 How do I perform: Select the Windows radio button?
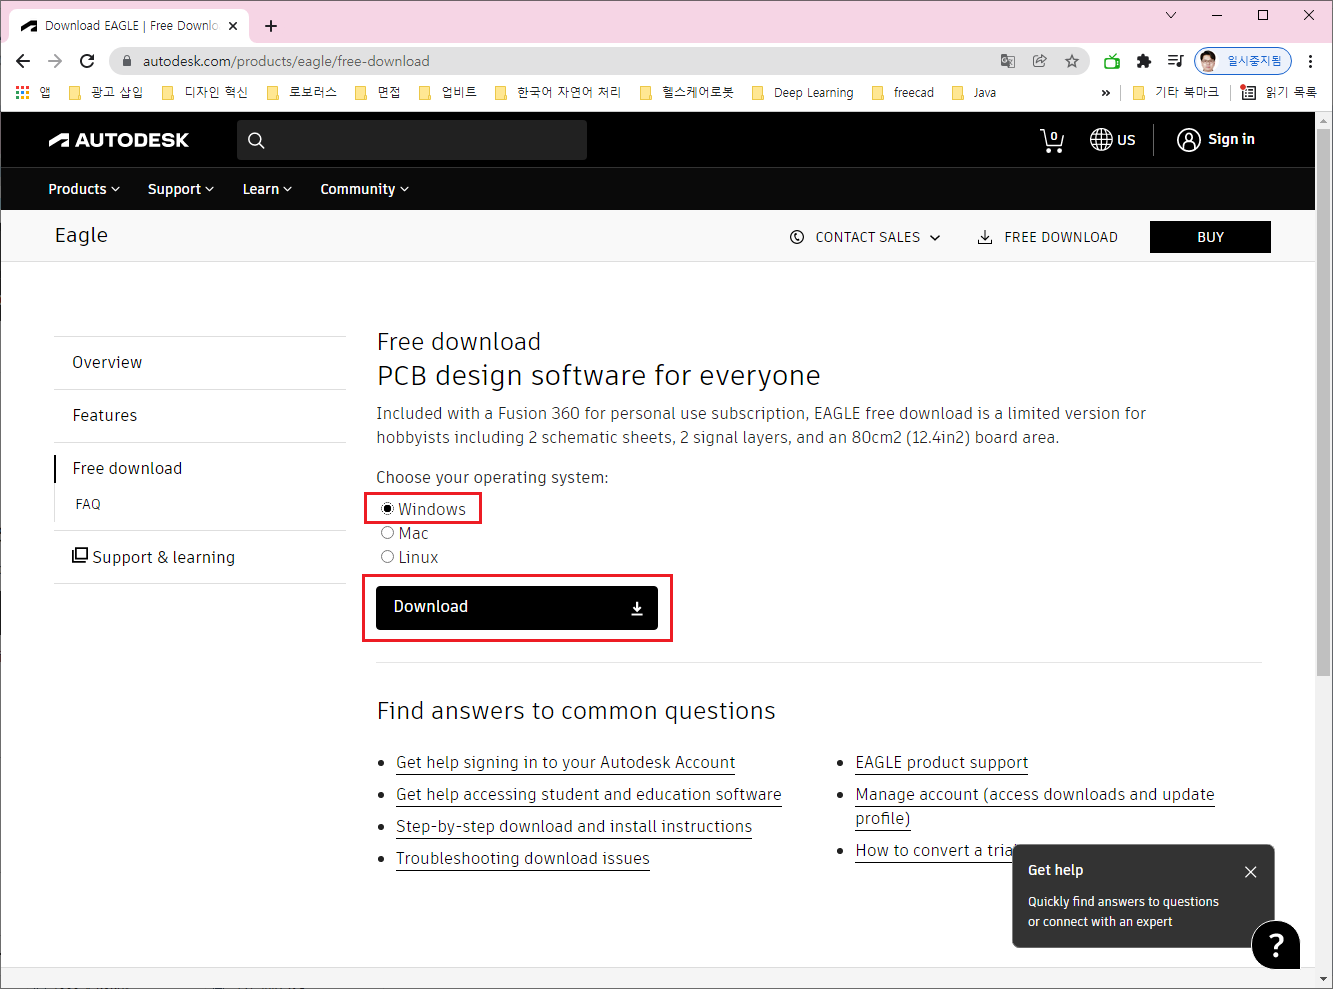point(387,509)
